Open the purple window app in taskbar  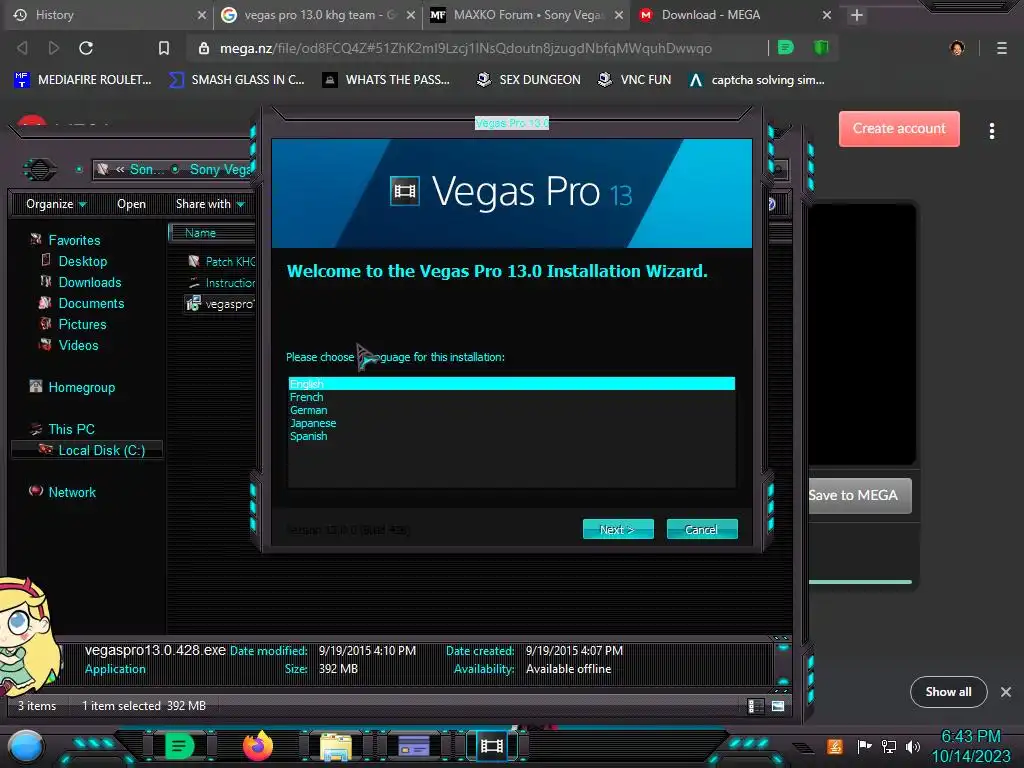[413, 745]
